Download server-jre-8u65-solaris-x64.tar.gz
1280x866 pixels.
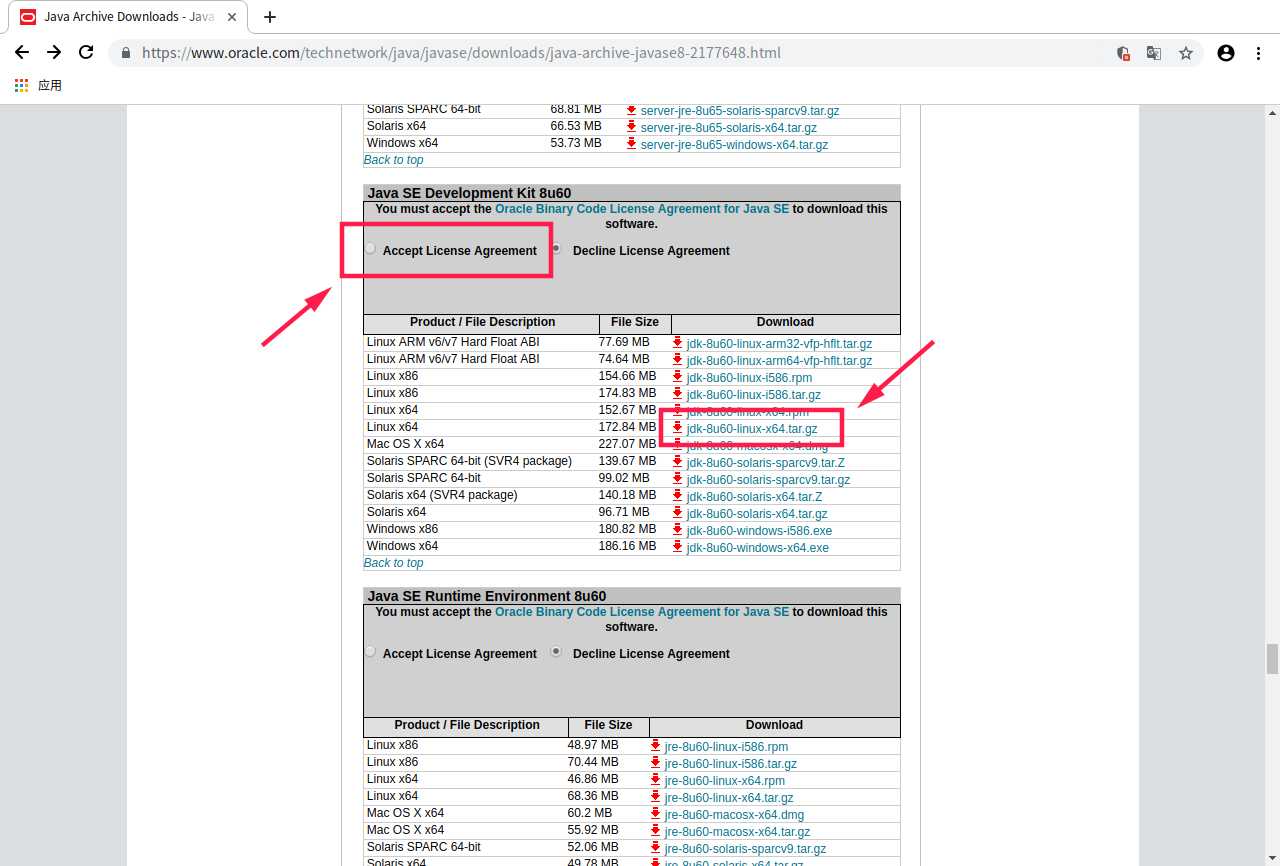coord(729,128)
